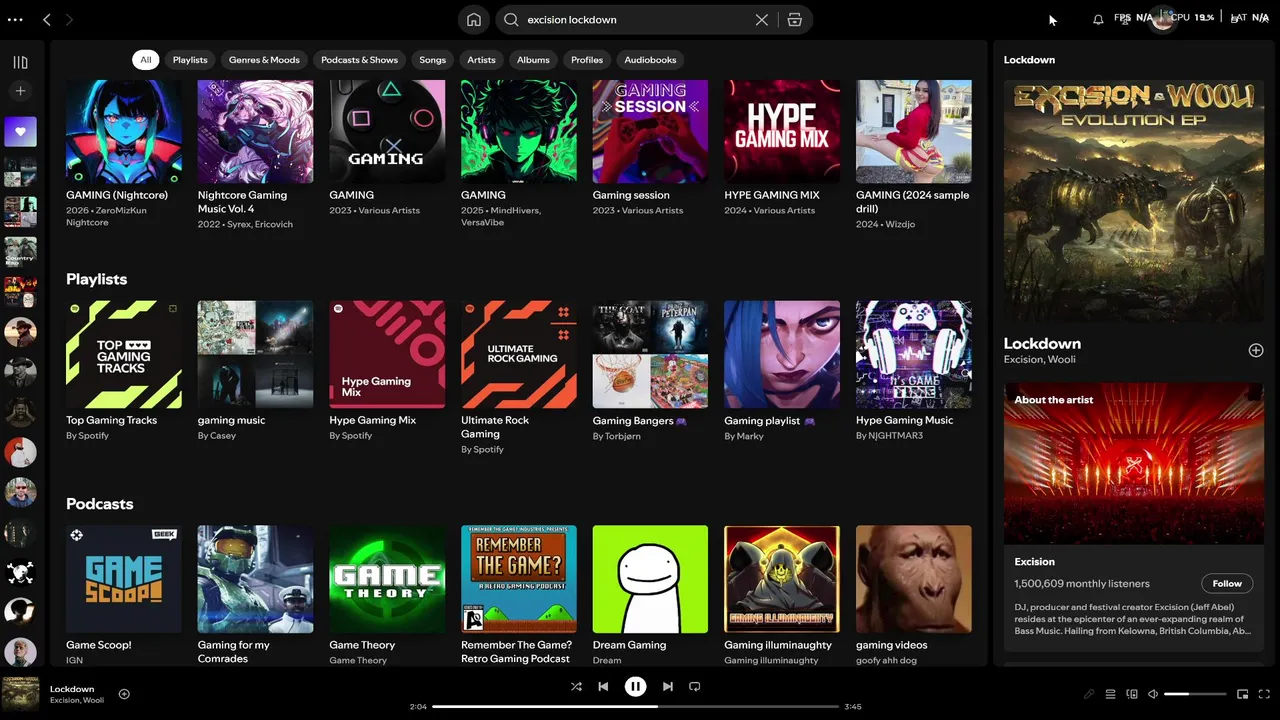Screen dimensions: 1280x720
Task: Skip to previous track
Action: pos(603,687)
